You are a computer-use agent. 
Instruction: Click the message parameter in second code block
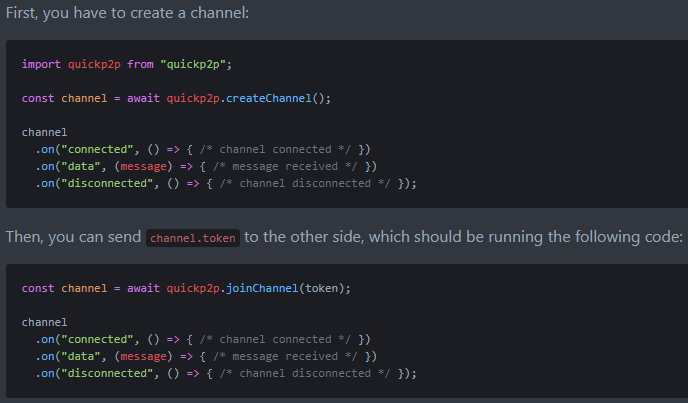pyautogui.click(x=147, y=357)
